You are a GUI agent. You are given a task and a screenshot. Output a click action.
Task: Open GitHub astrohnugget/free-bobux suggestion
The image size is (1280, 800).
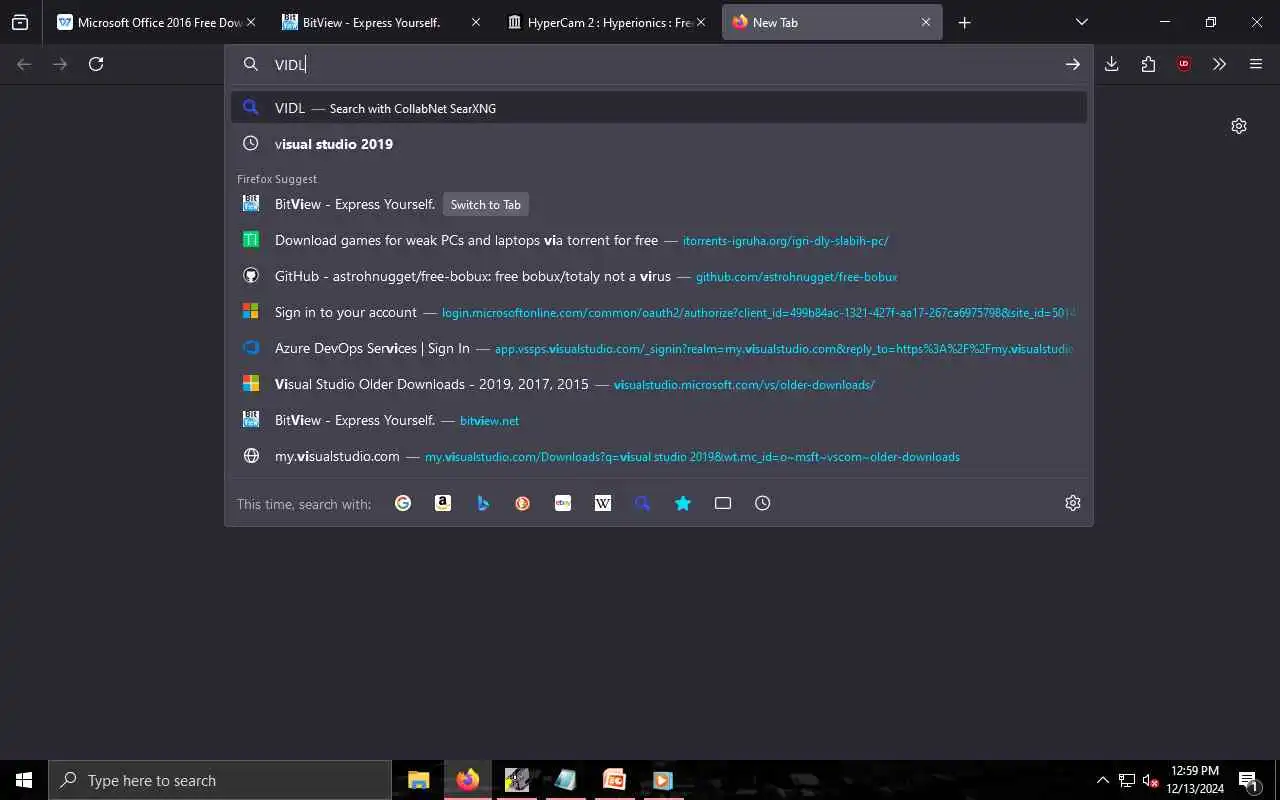659,276
